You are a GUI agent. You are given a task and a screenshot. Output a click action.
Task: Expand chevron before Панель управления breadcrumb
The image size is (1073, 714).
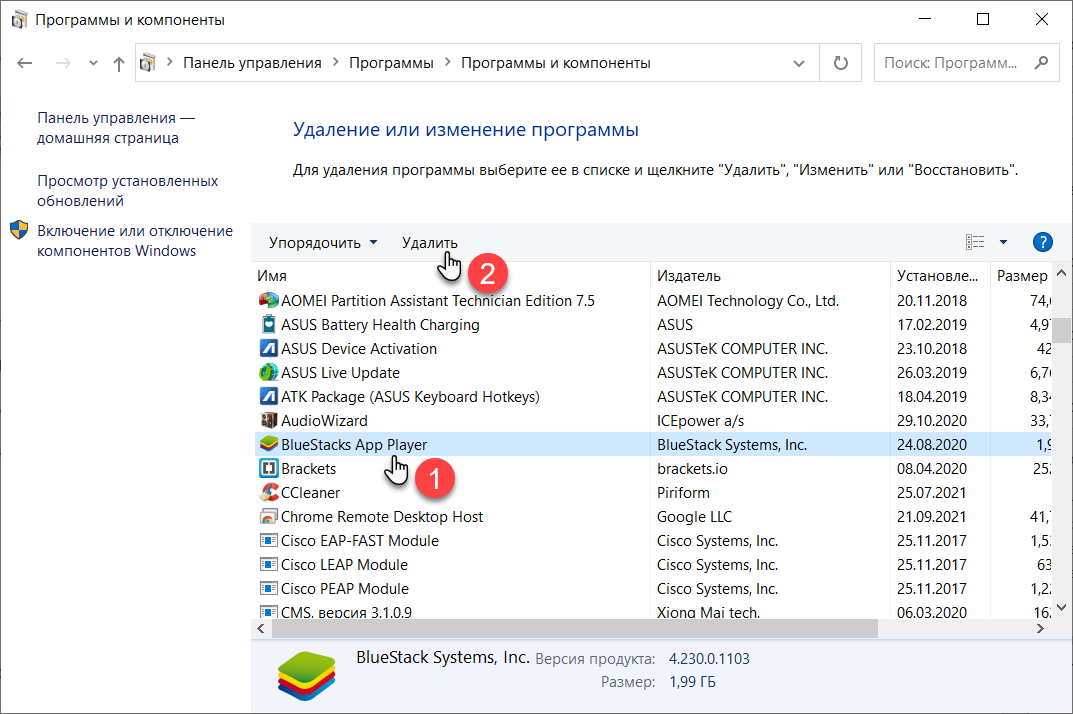[169, 62]
